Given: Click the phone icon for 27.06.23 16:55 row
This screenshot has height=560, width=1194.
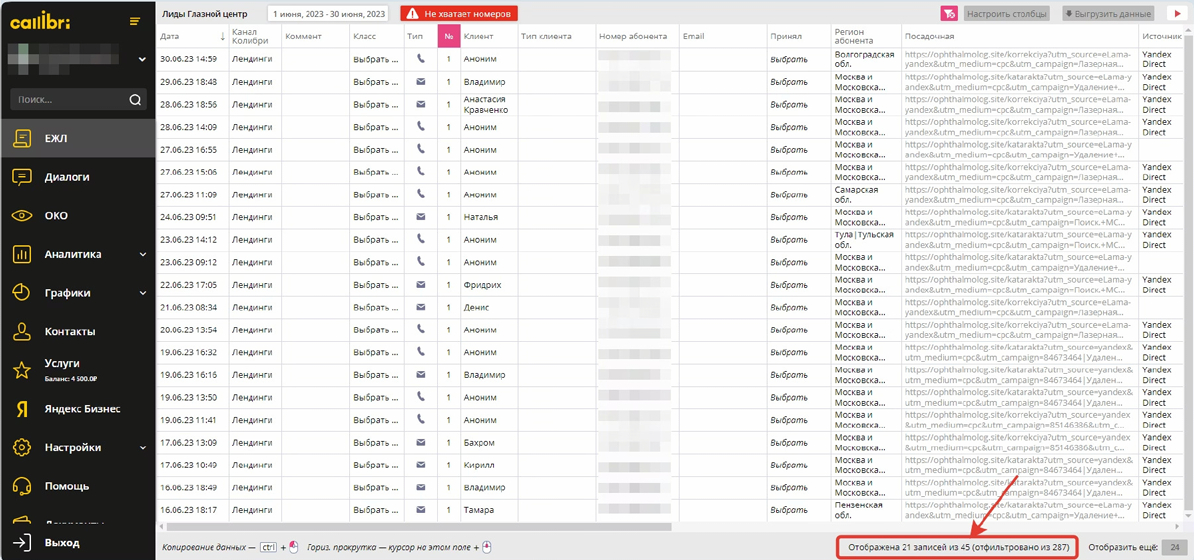Looking at the screenshot, I should [420, 149].
